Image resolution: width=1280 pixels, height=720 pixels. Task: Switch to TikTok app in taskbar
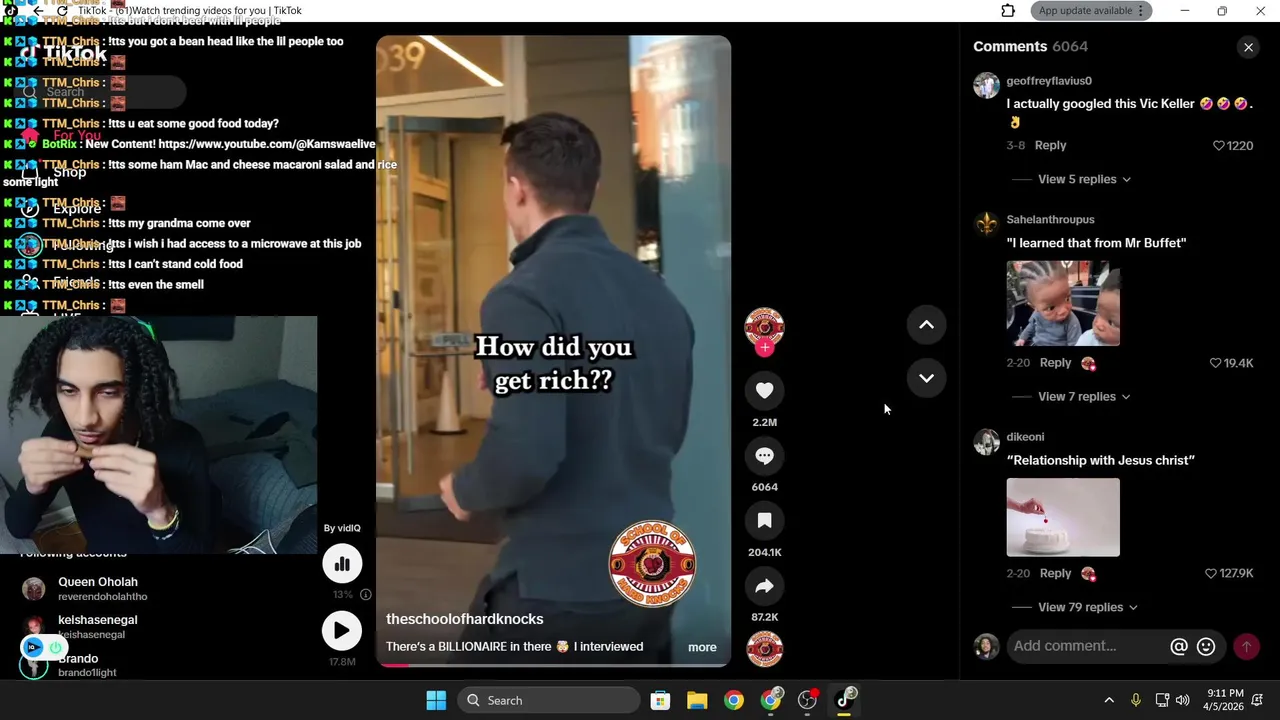point(845,701)
